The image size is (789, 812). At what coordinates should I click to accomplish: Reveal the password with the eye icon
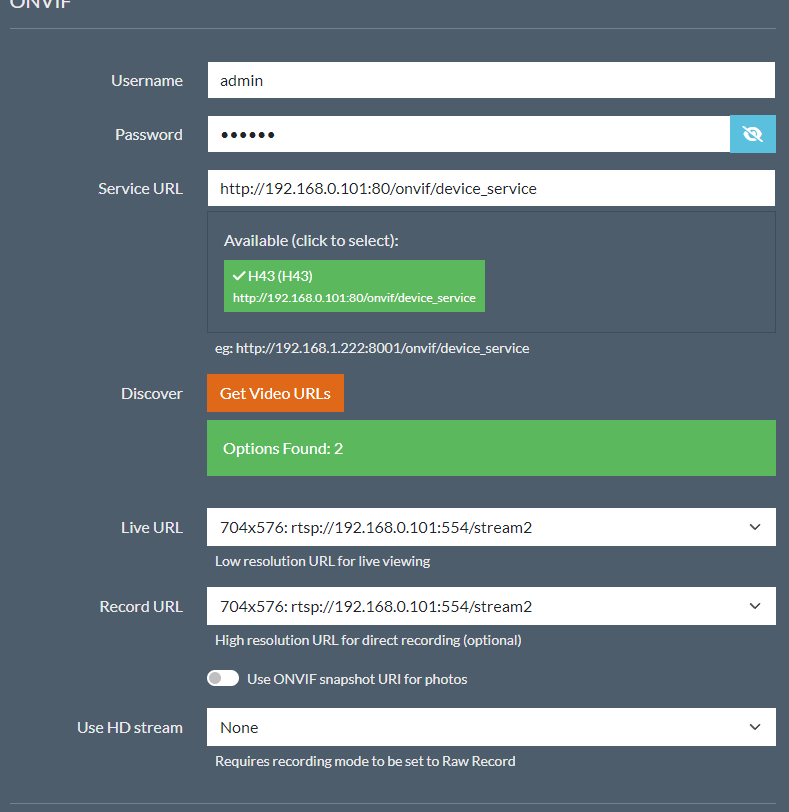point(753,134)
